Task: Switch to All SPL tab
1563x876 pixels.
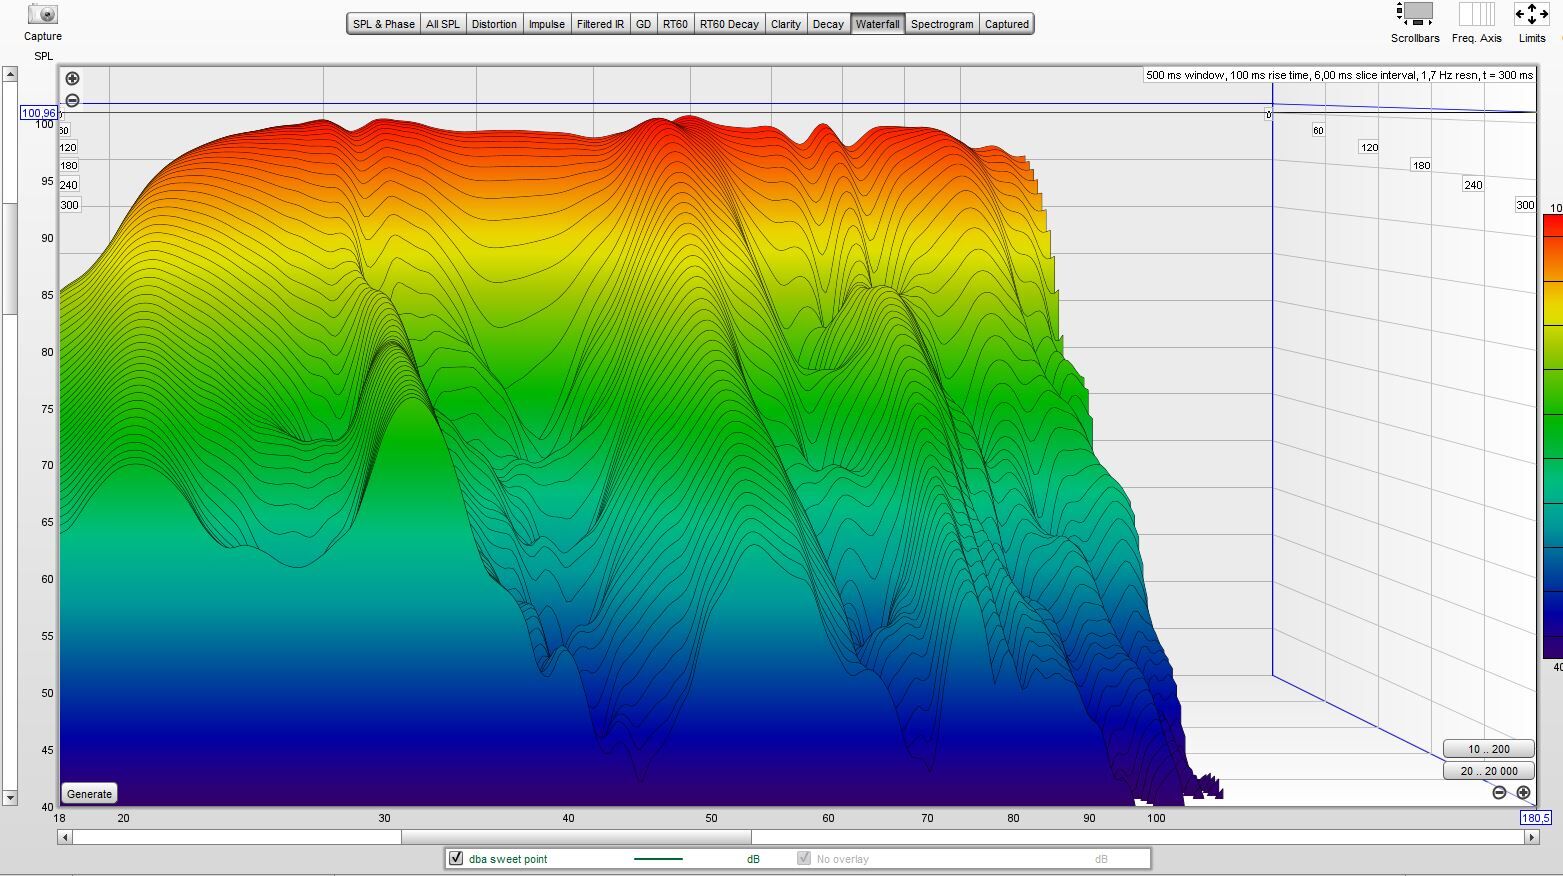Action: click(x=443, y=24)
